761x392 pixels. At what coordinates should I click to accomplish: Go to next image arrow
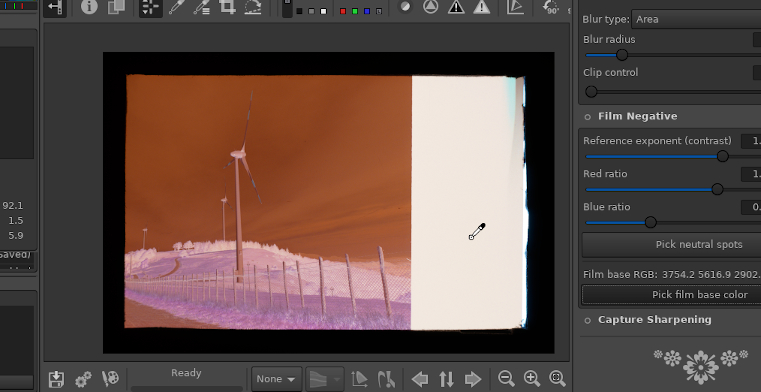pos(473,379)
